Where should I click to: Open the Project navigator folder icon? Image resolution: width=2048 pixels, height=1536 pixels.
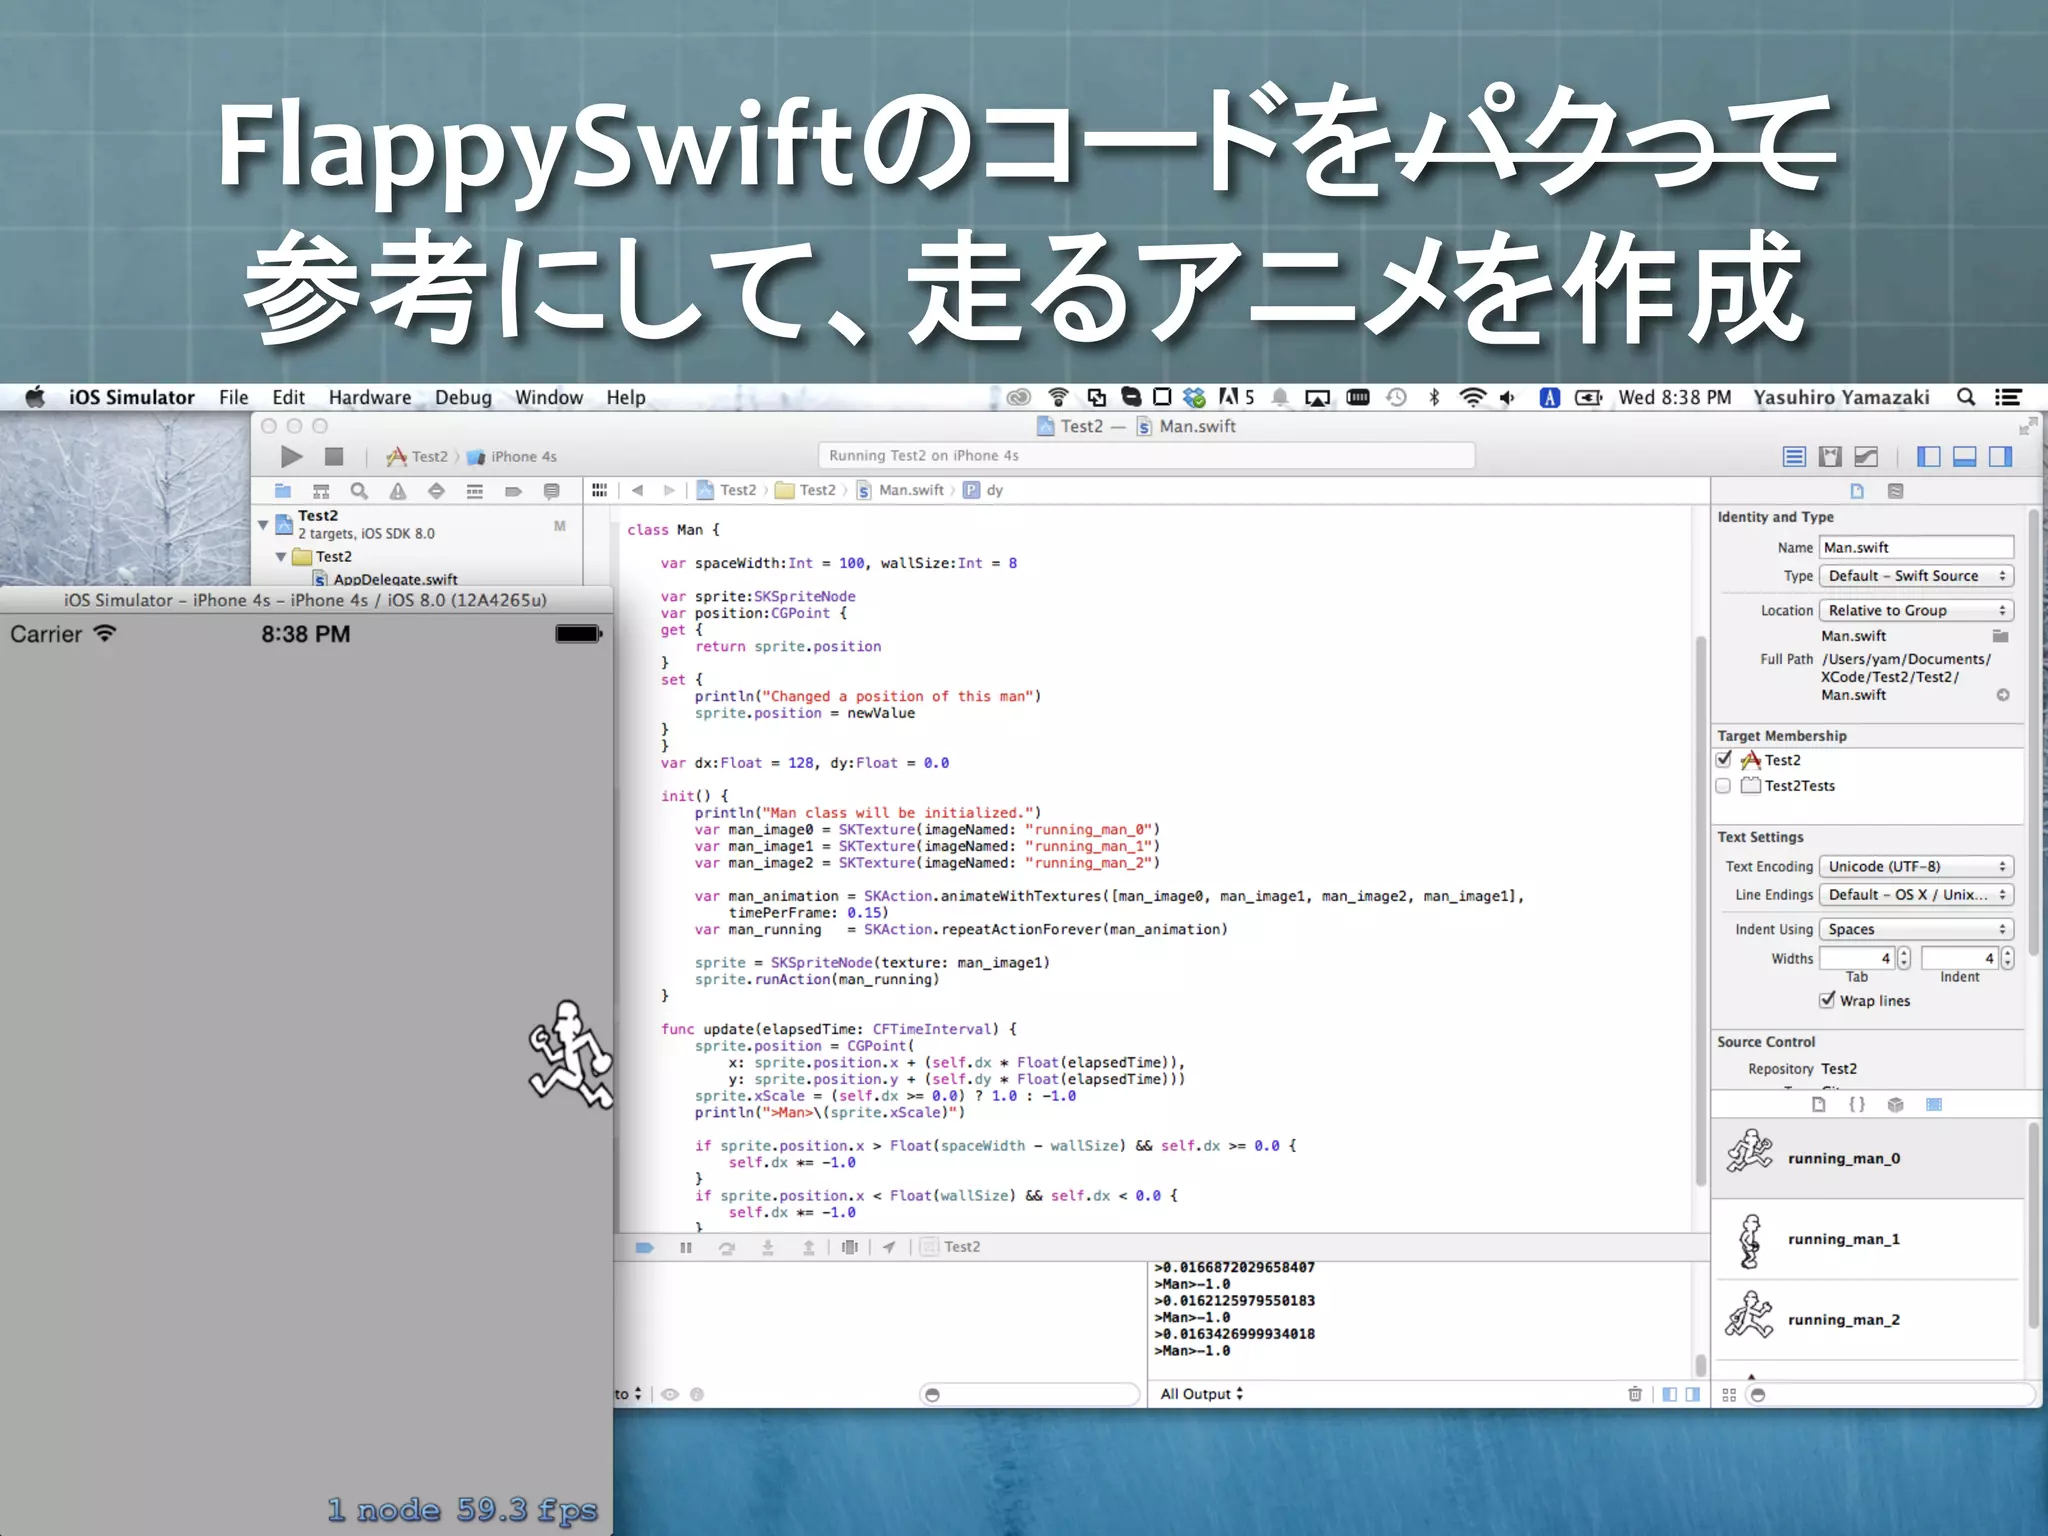(x=283, y=491)
